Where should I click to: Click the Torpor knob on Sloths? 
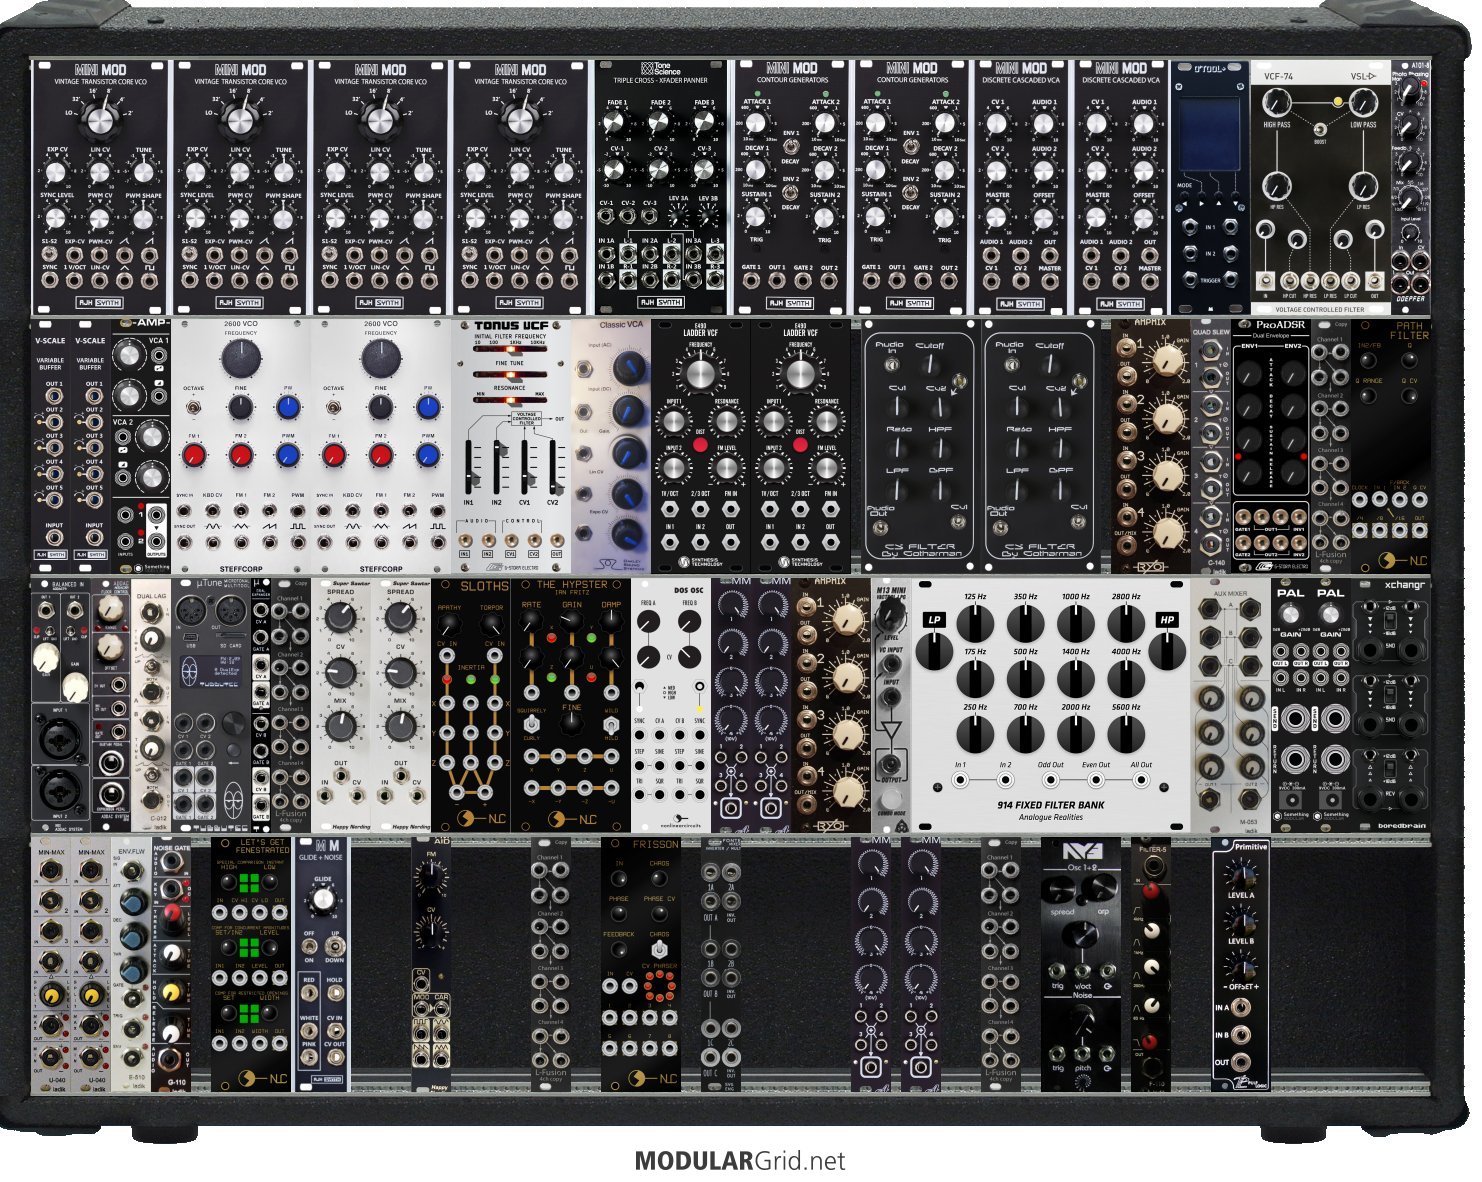tap(492, 626)
